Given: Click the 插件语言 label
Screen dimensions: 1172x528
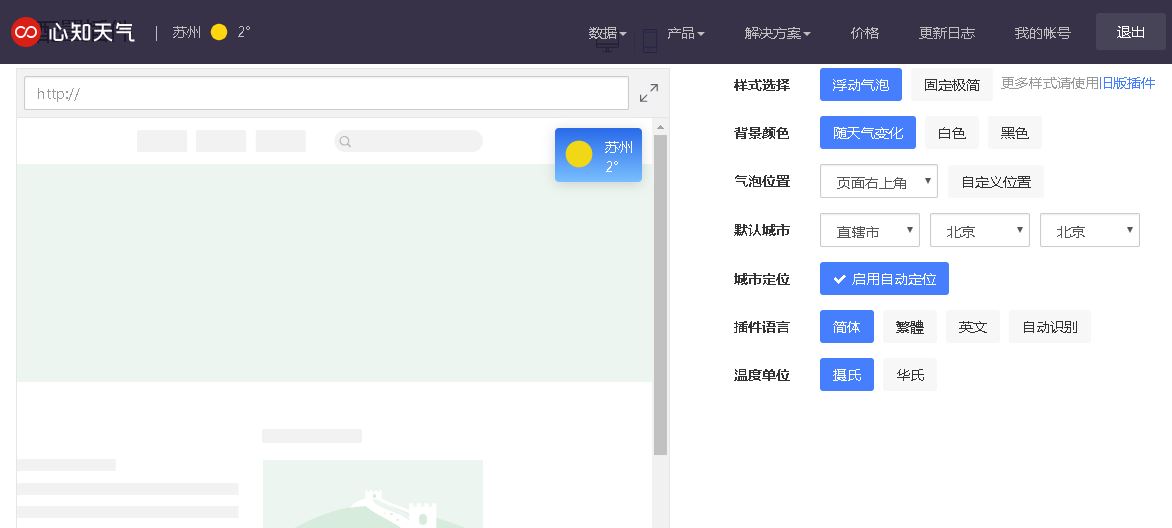Looking at the screenshot, I should [762, 327].
